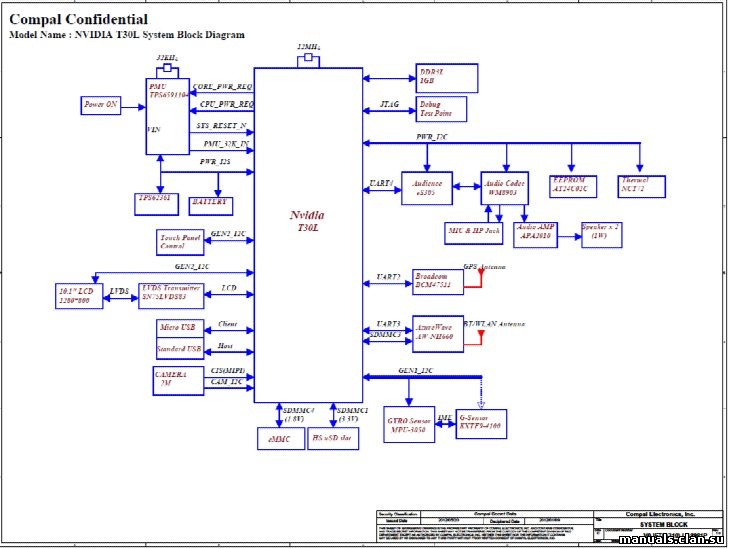Click the CIS(MIPI) signal label
This screenshot has width=729, height=549.
[228, 370]
